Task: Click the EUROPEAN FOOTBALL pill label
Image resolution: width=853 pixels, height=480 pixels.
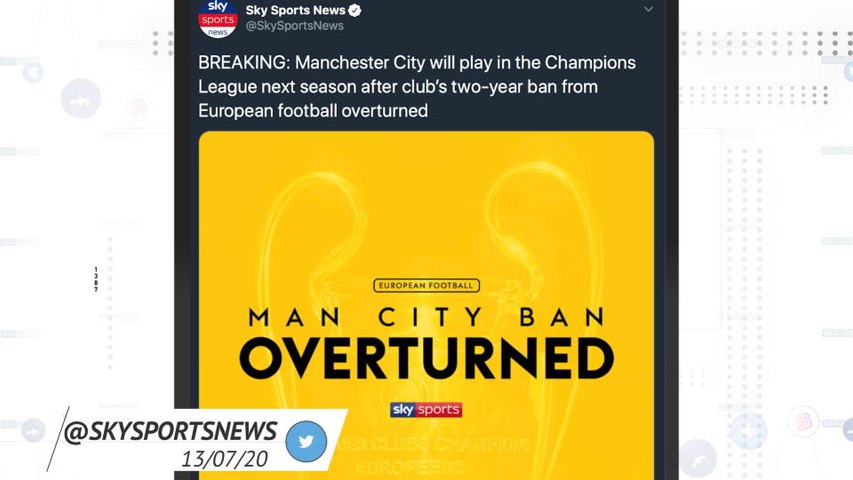Action: [x=426, y=285]
